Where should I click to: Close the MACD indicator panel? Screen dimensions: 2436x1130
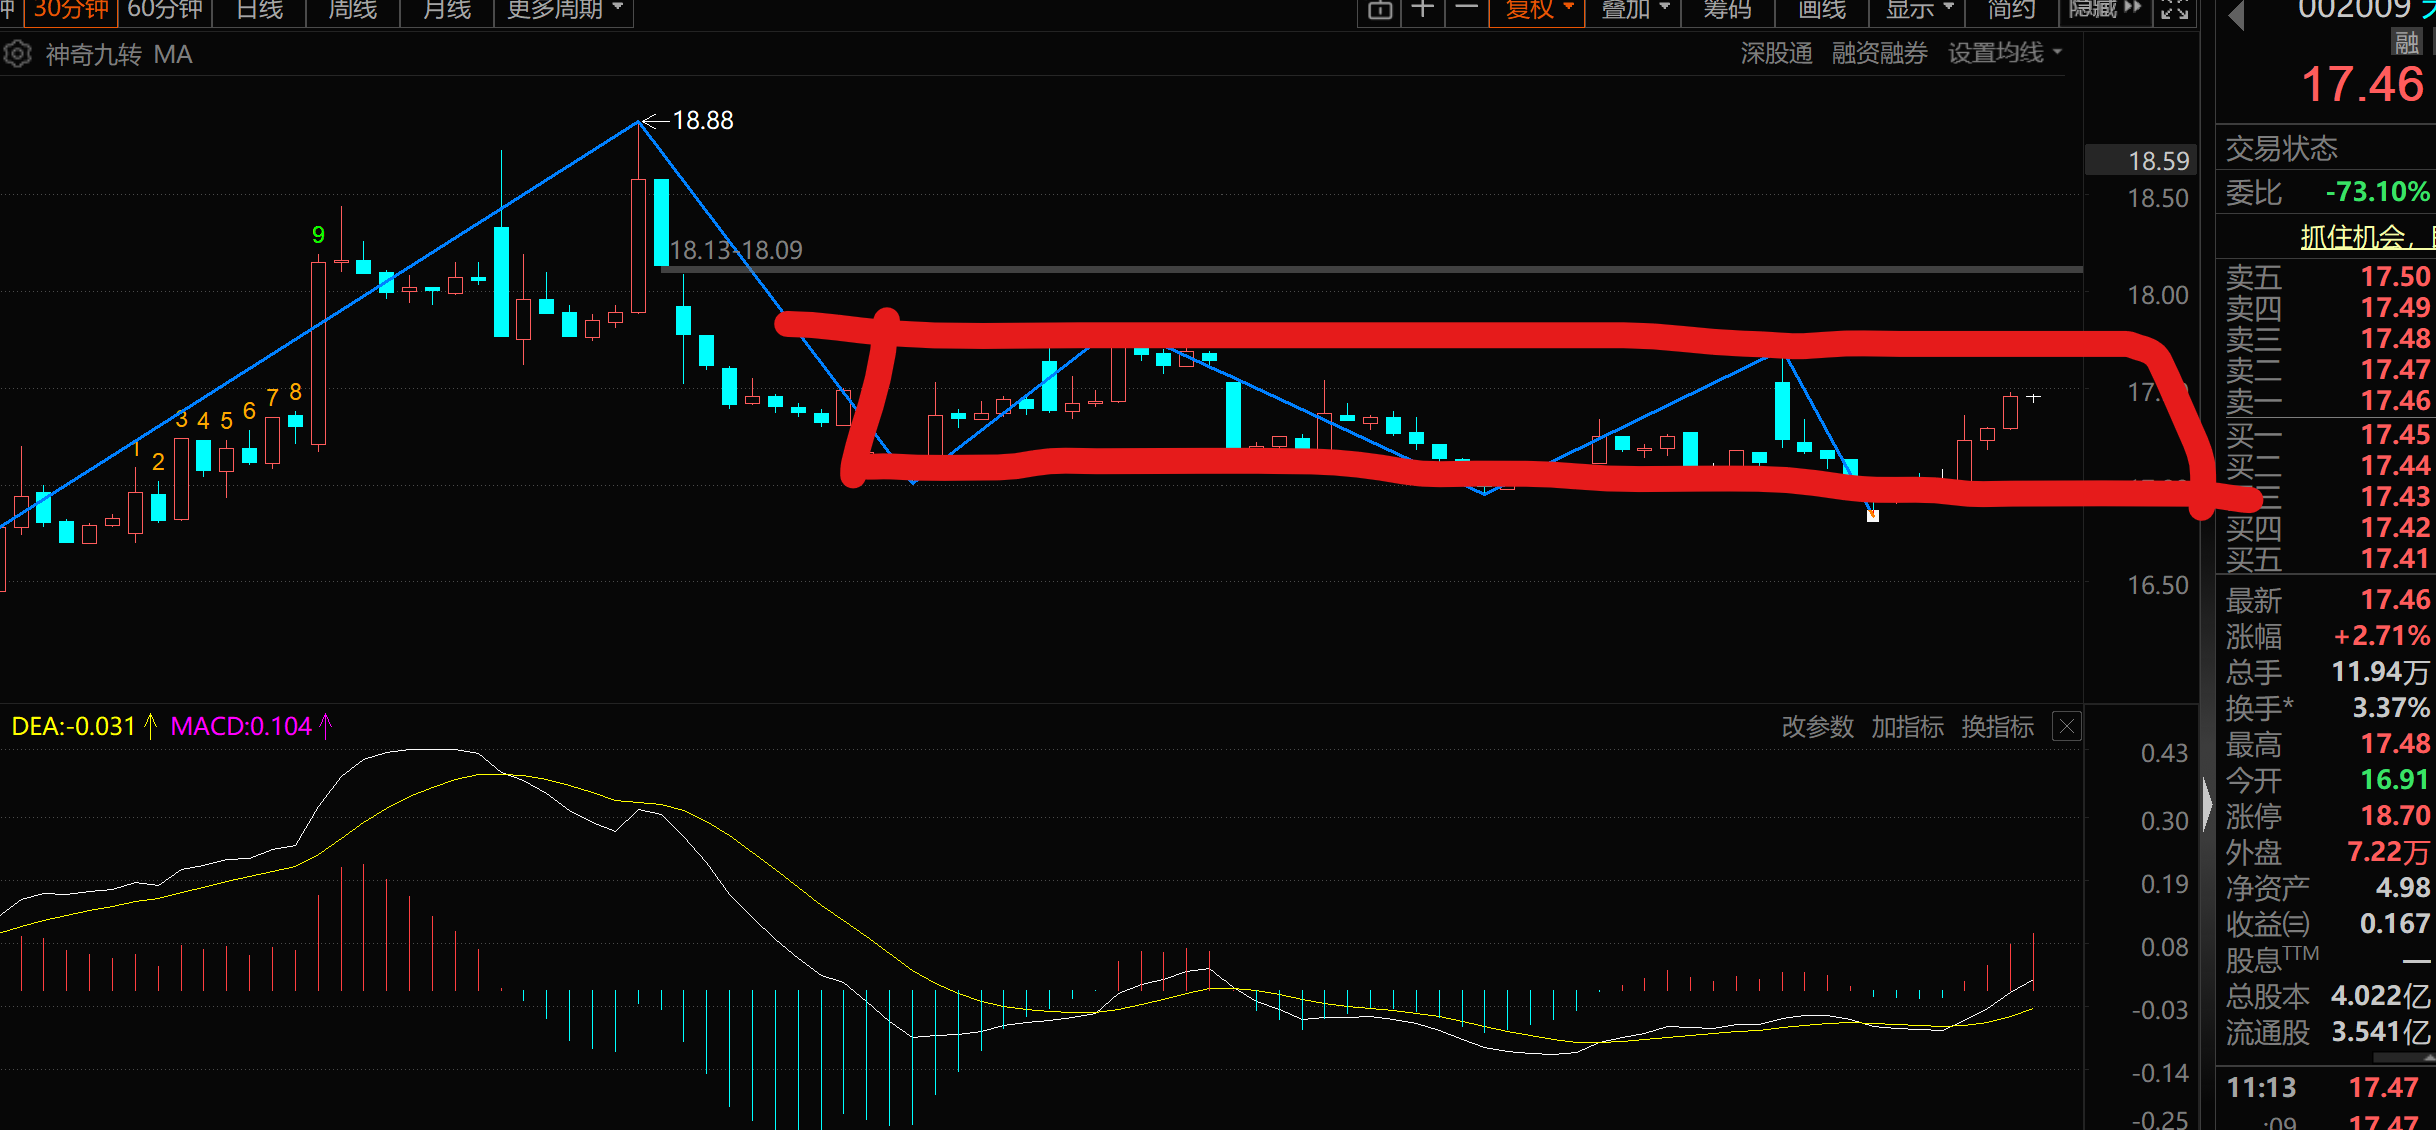point(2067,727)
